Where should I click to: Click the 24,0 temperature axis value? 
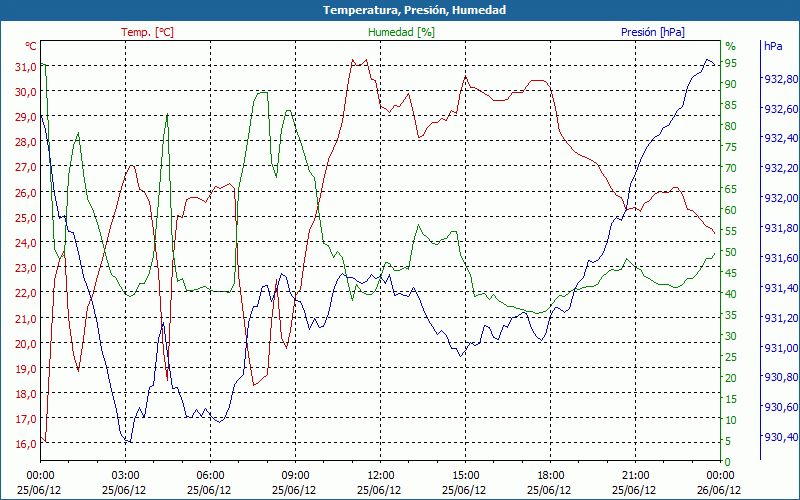click(x=26, y=243)
